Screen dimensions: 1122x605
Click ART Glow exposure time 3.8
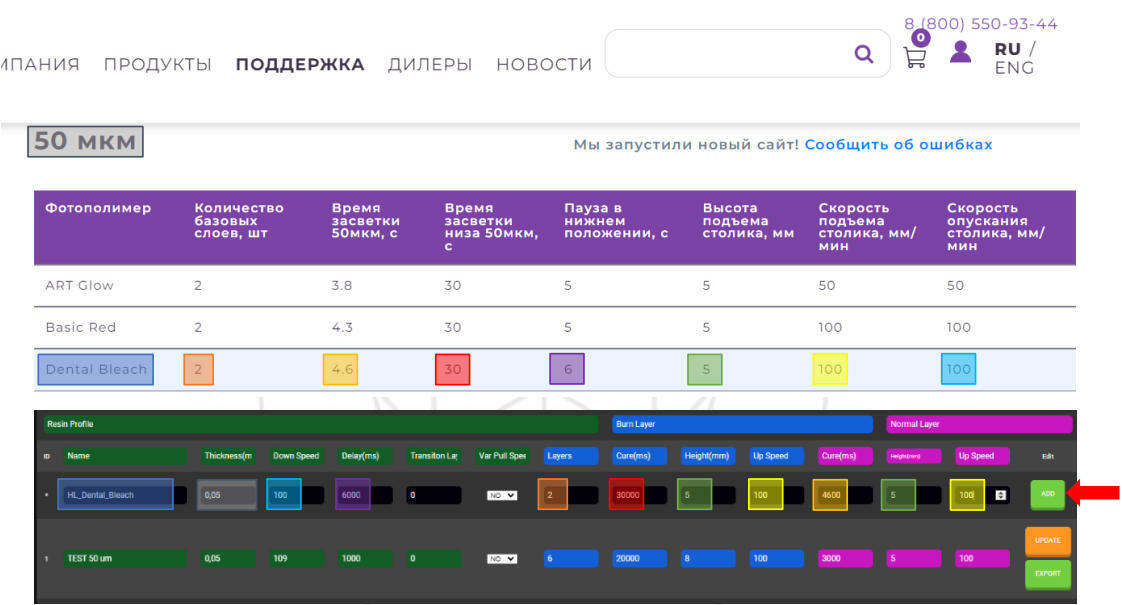point(342,286)
